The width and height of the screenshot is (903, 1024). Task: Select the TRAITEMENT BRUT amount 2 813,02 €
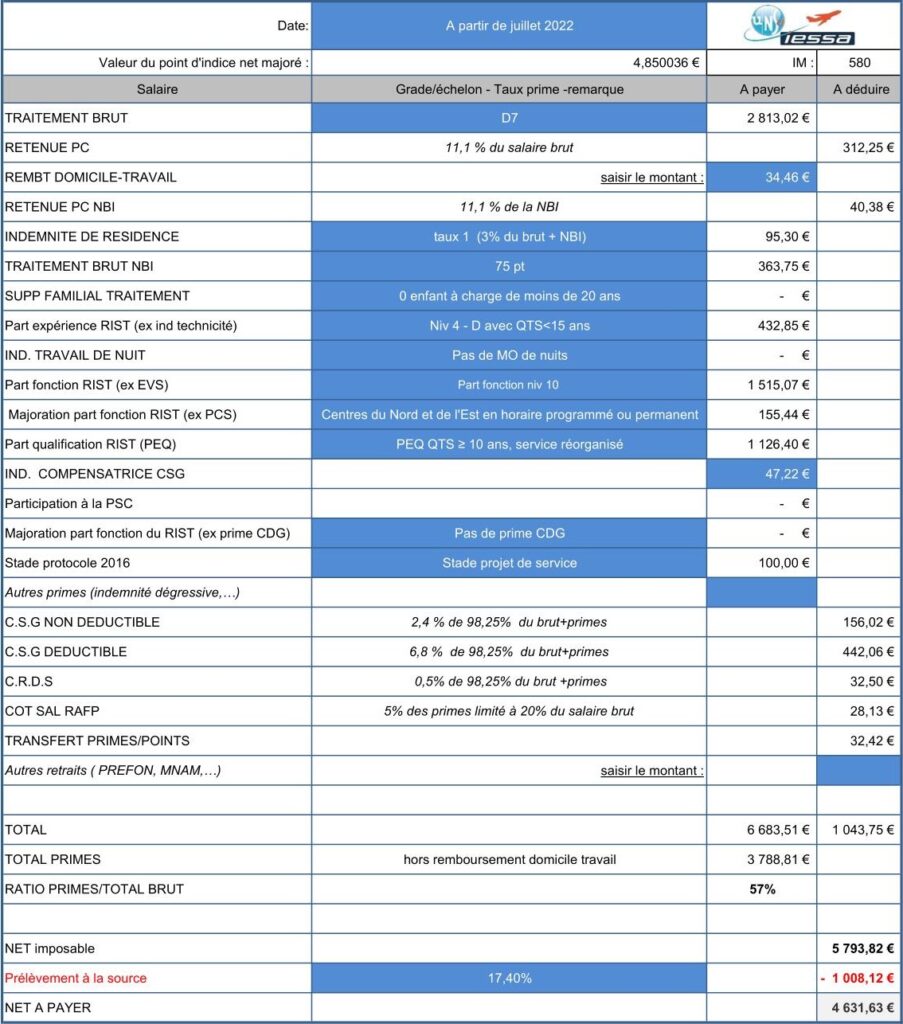click(778, 118)
